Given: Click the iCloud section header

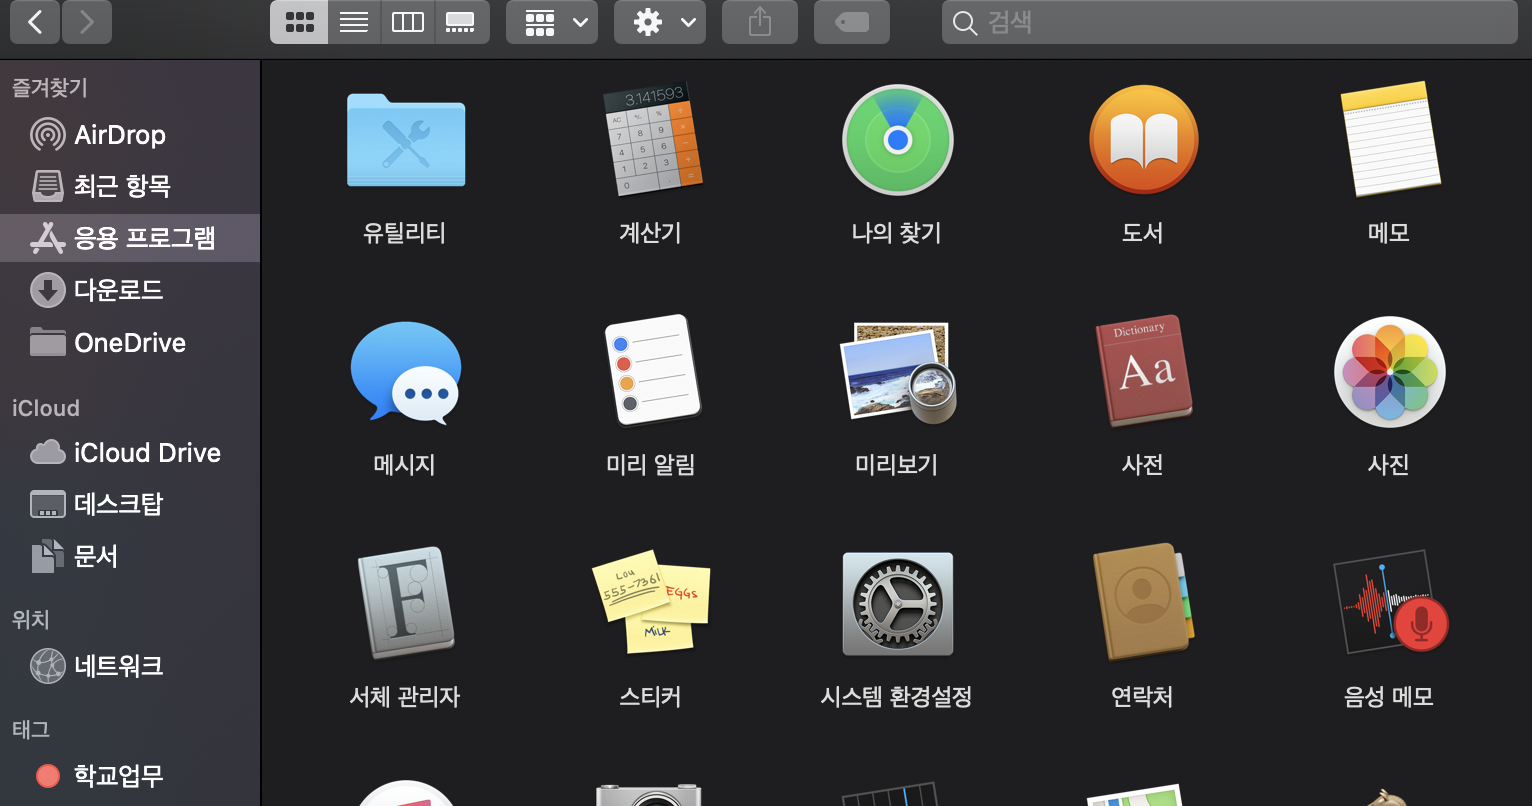Looking at the screenshot, I should pyautogui.click(x=46, y=408).
